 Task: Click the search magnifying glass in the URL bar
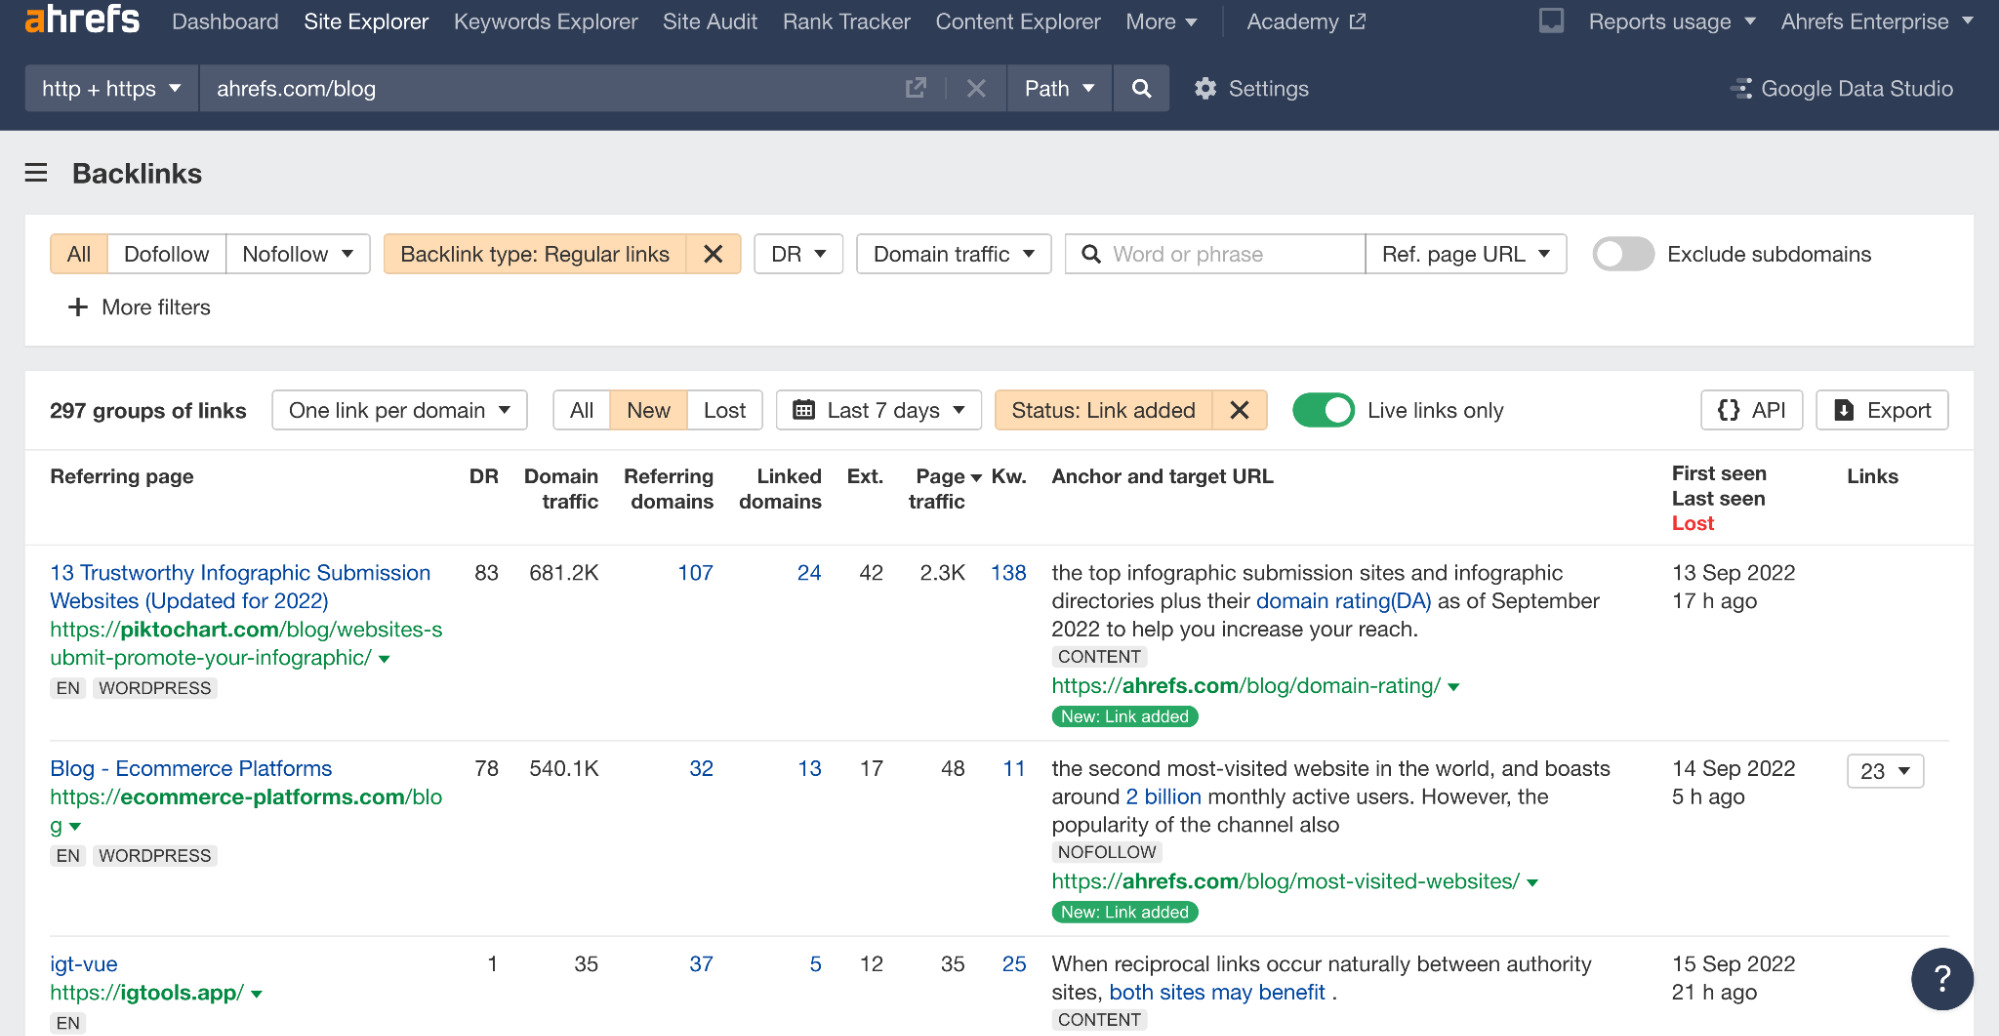tap(1140, 88)
